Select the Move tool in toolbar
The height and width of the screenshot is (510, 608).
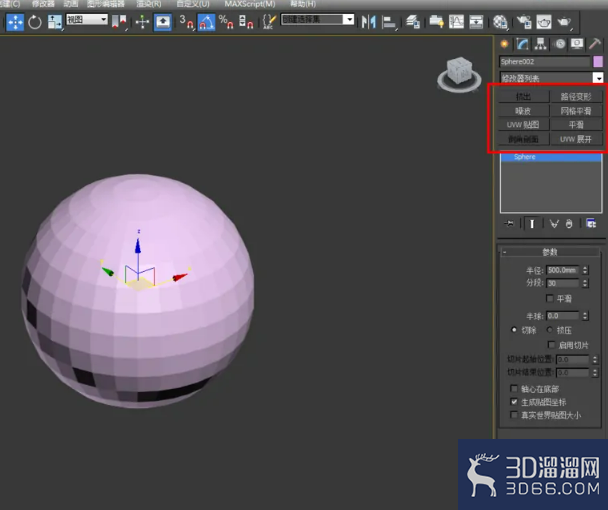(x=15, y=22)
